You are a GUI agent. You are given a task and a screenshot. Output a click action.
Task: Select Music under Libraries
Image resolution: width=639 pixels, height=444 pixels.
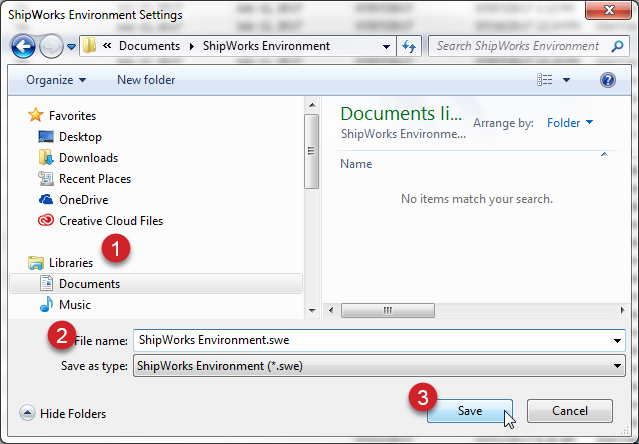tap(75, 305)
